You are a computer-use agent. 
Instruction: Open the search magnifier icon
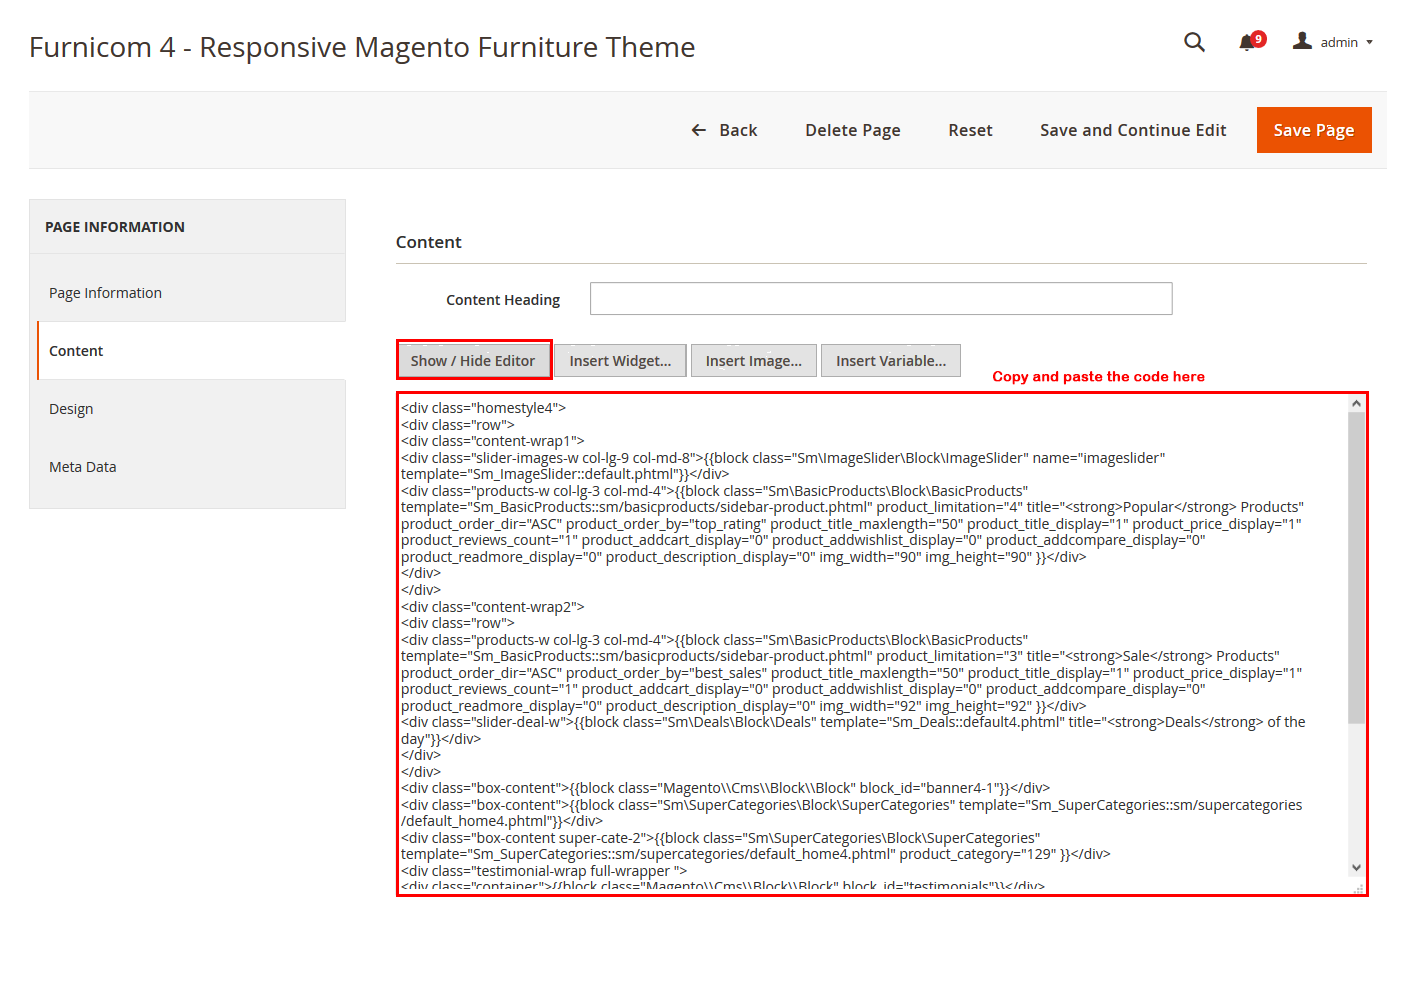point(1194,42)
